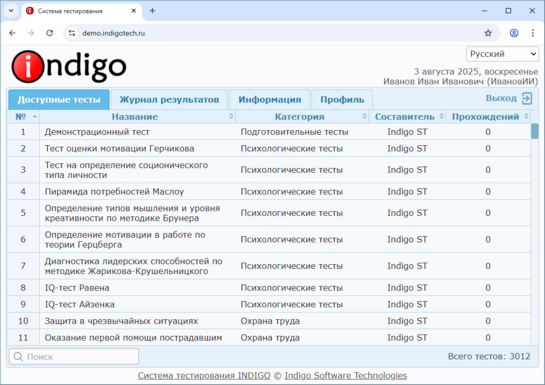Select Тест оценки мотивации Герчикова

(x=269, y=149)
